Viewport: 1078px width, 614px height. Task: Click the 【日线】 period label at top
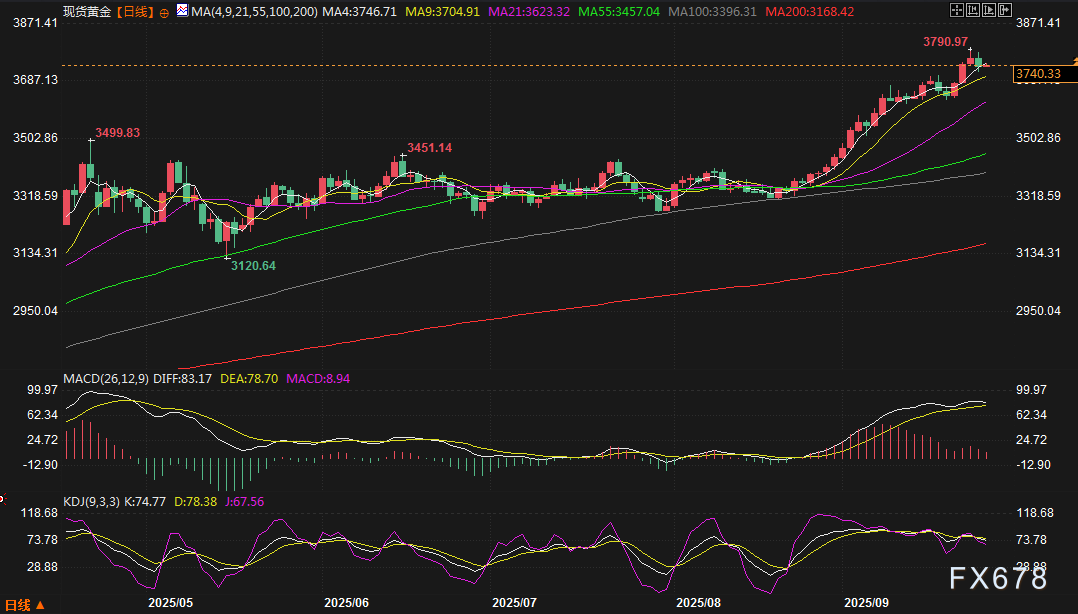pyautogui.click(x=135, y=13)
